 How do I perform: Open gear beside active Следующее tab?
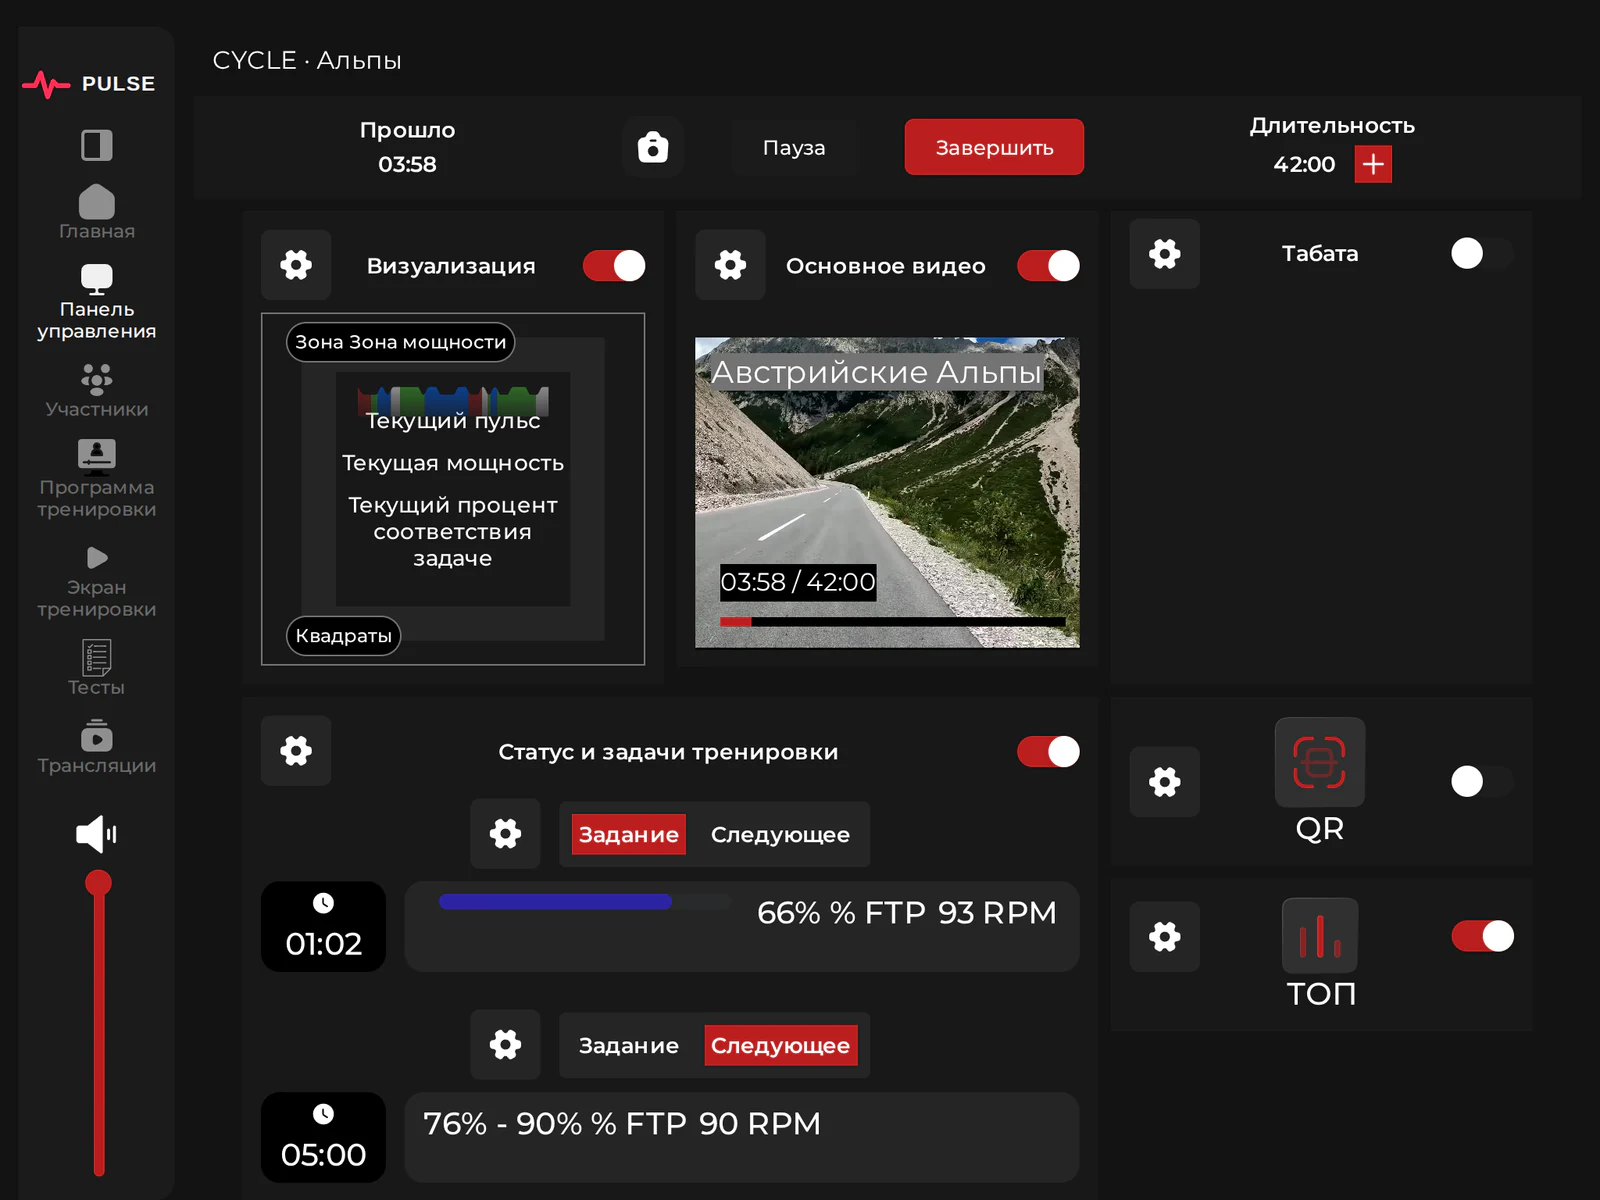pyautogui.click(x=505, y=1045)
